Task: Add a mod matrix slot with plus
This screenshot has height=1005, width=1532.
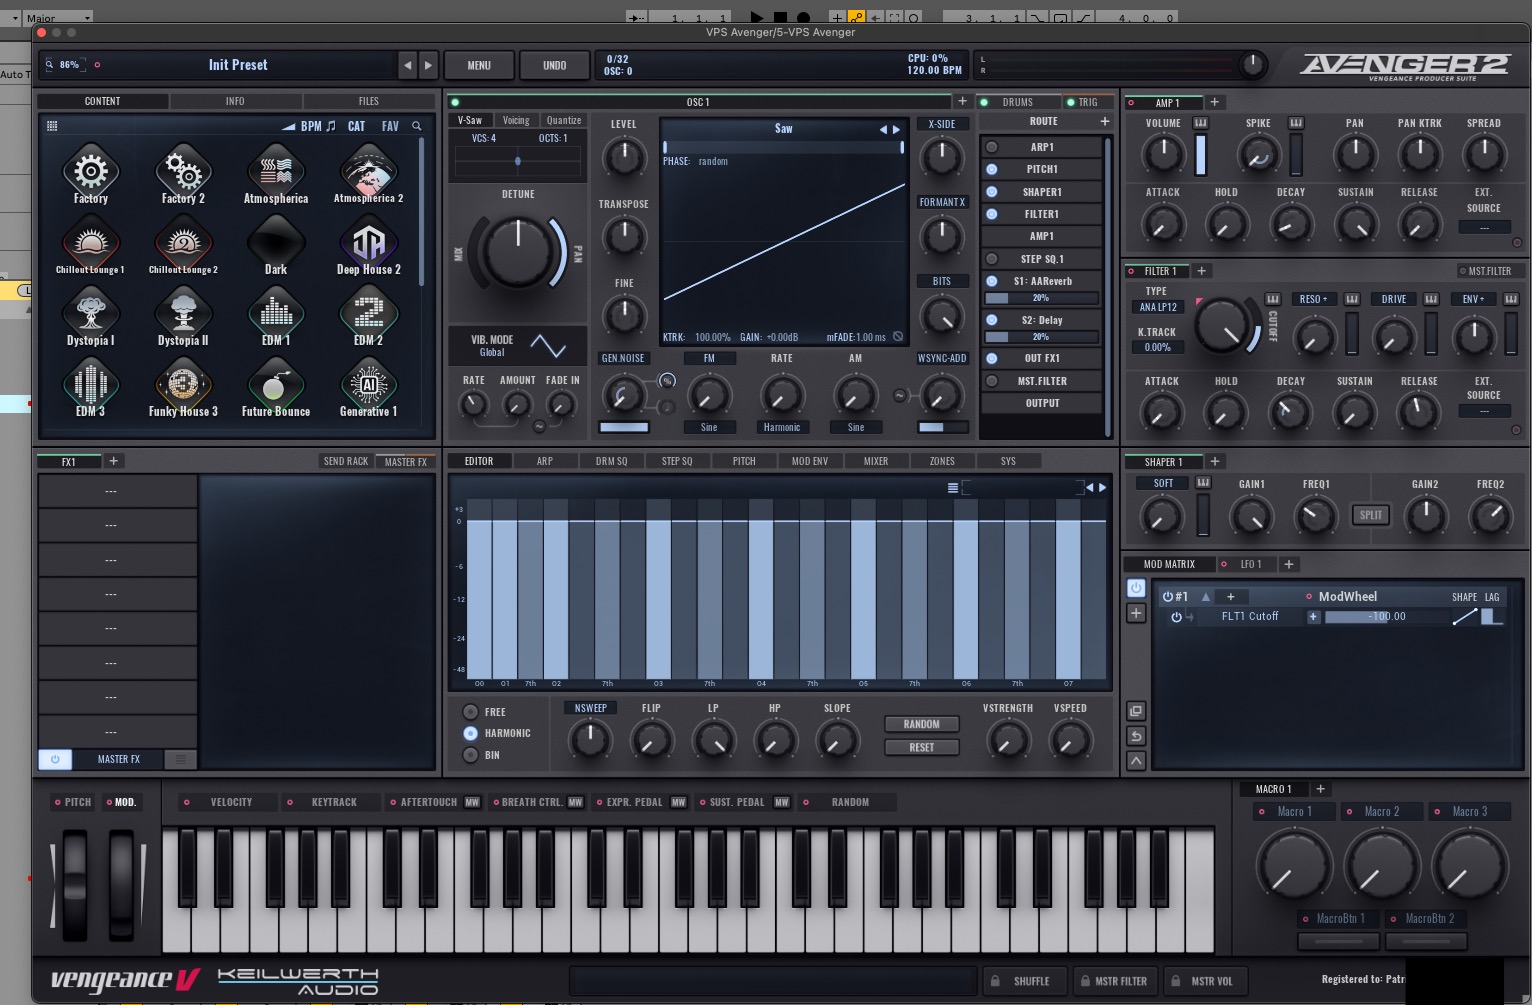Action: (x=1136, y=613)
